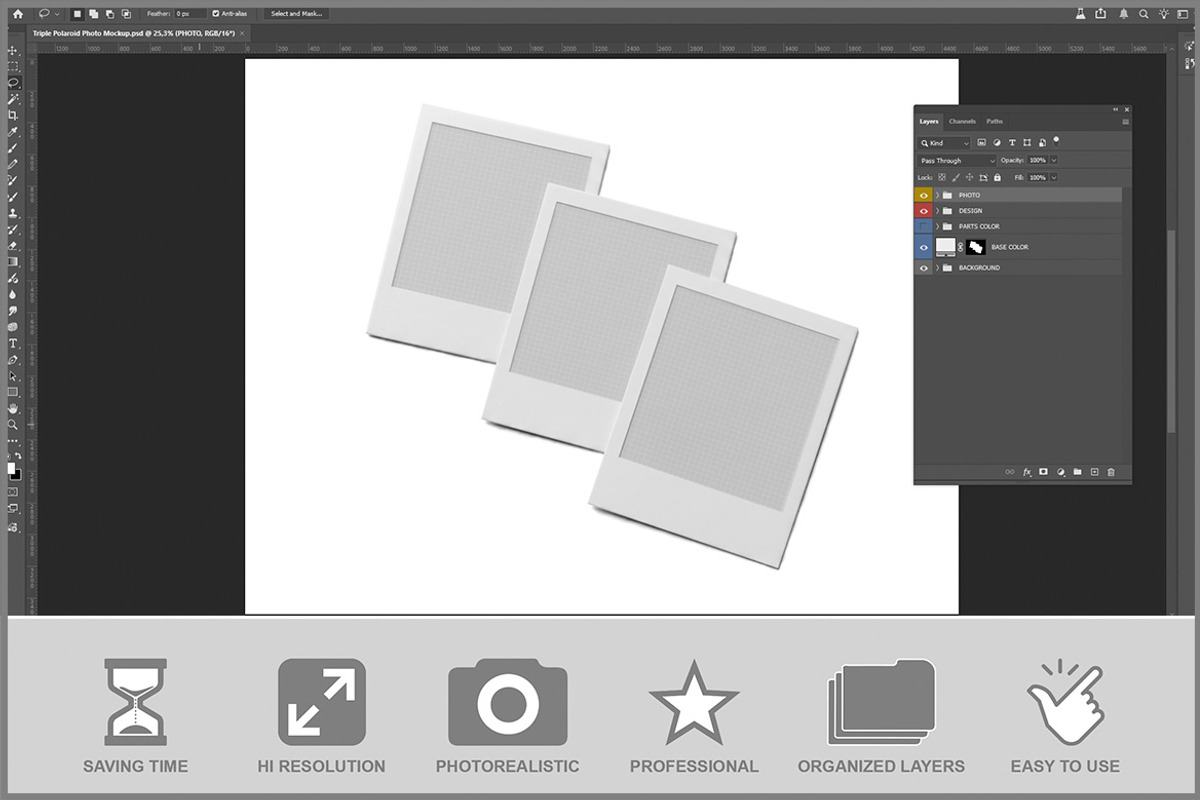Expand the PARTS COLOR group
Image resolution: width=1200 pixels, height=800 pixels.
coord(937,226)
